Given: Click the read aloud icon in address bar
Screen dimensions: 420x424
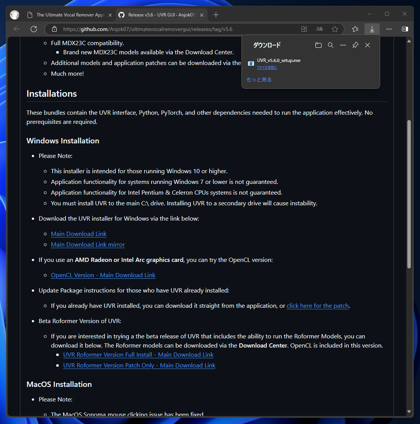Looking at the screenshot, I should pos(319,29).
